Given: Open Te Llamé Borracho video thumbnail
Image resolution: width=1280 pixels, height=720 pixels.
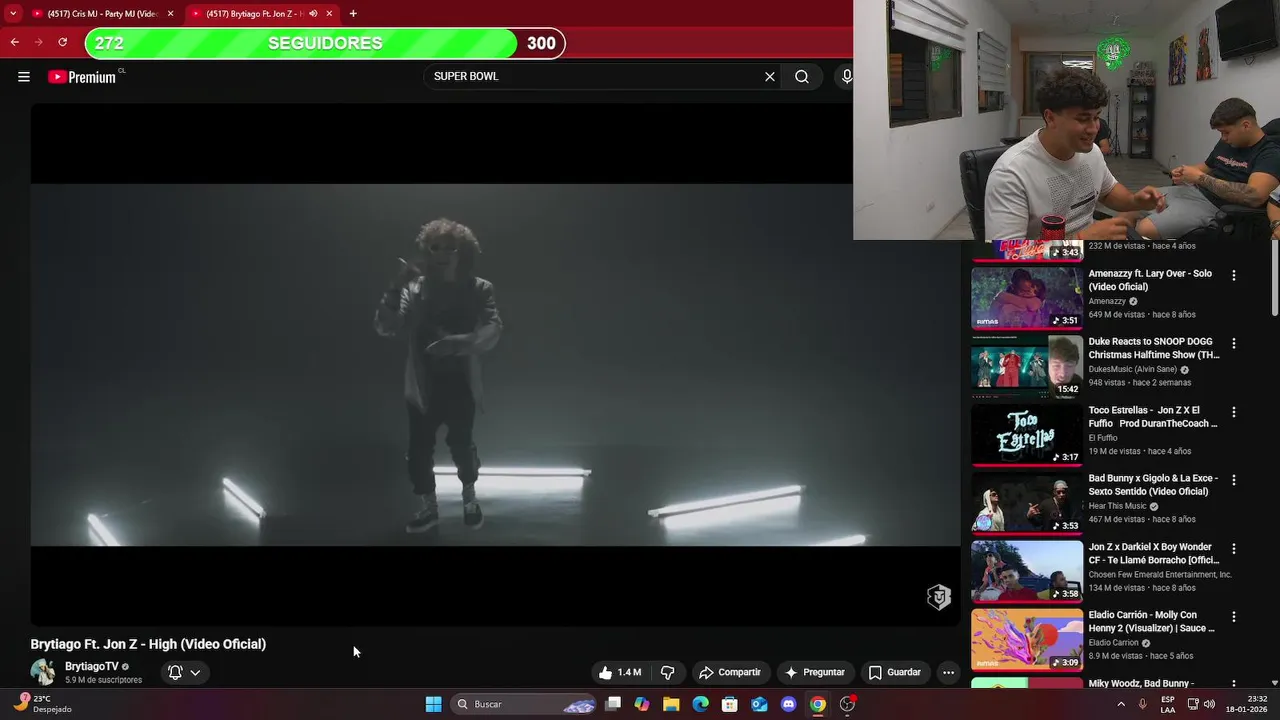Looking at the screenshot, I should [x=1027, y=572].
